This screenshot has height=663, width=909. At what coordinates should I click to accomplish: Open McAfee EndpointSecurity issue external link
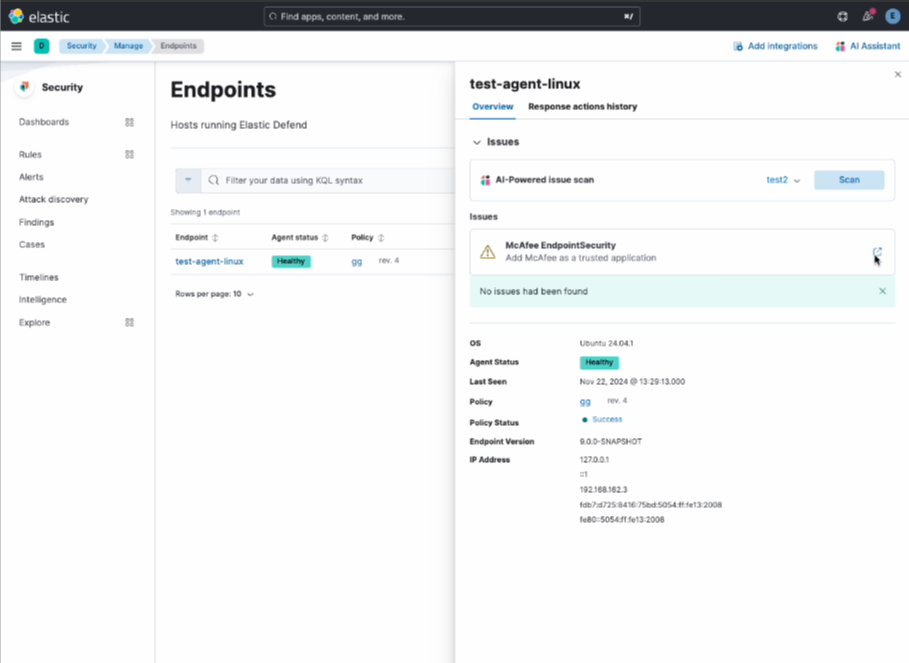[877, 252]
